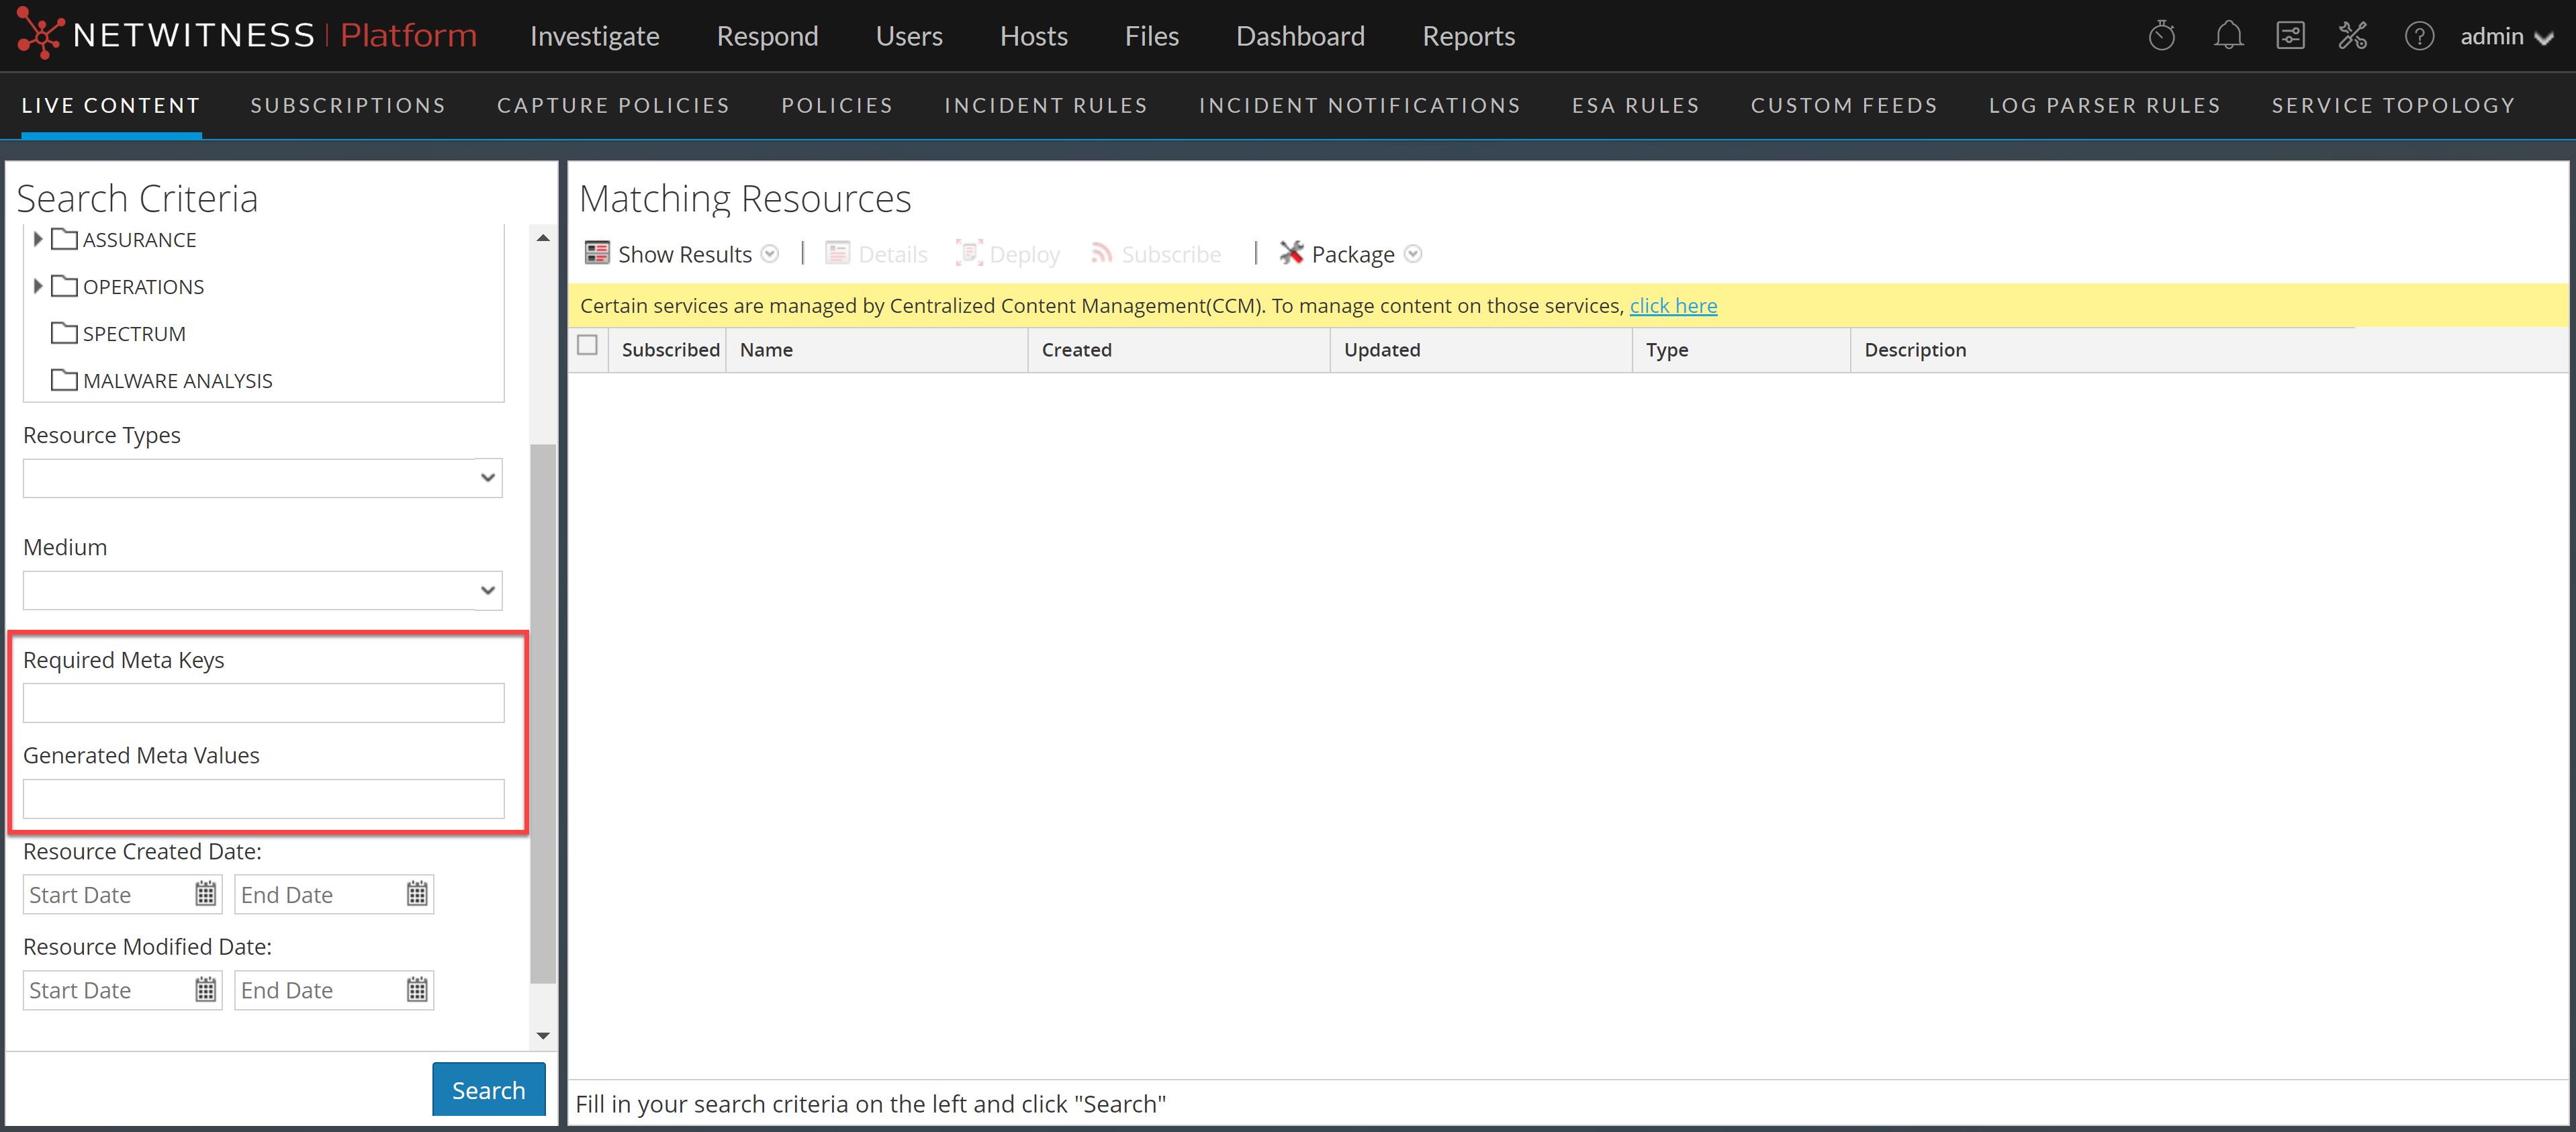Click the blue Search button

click(488, 1089)
